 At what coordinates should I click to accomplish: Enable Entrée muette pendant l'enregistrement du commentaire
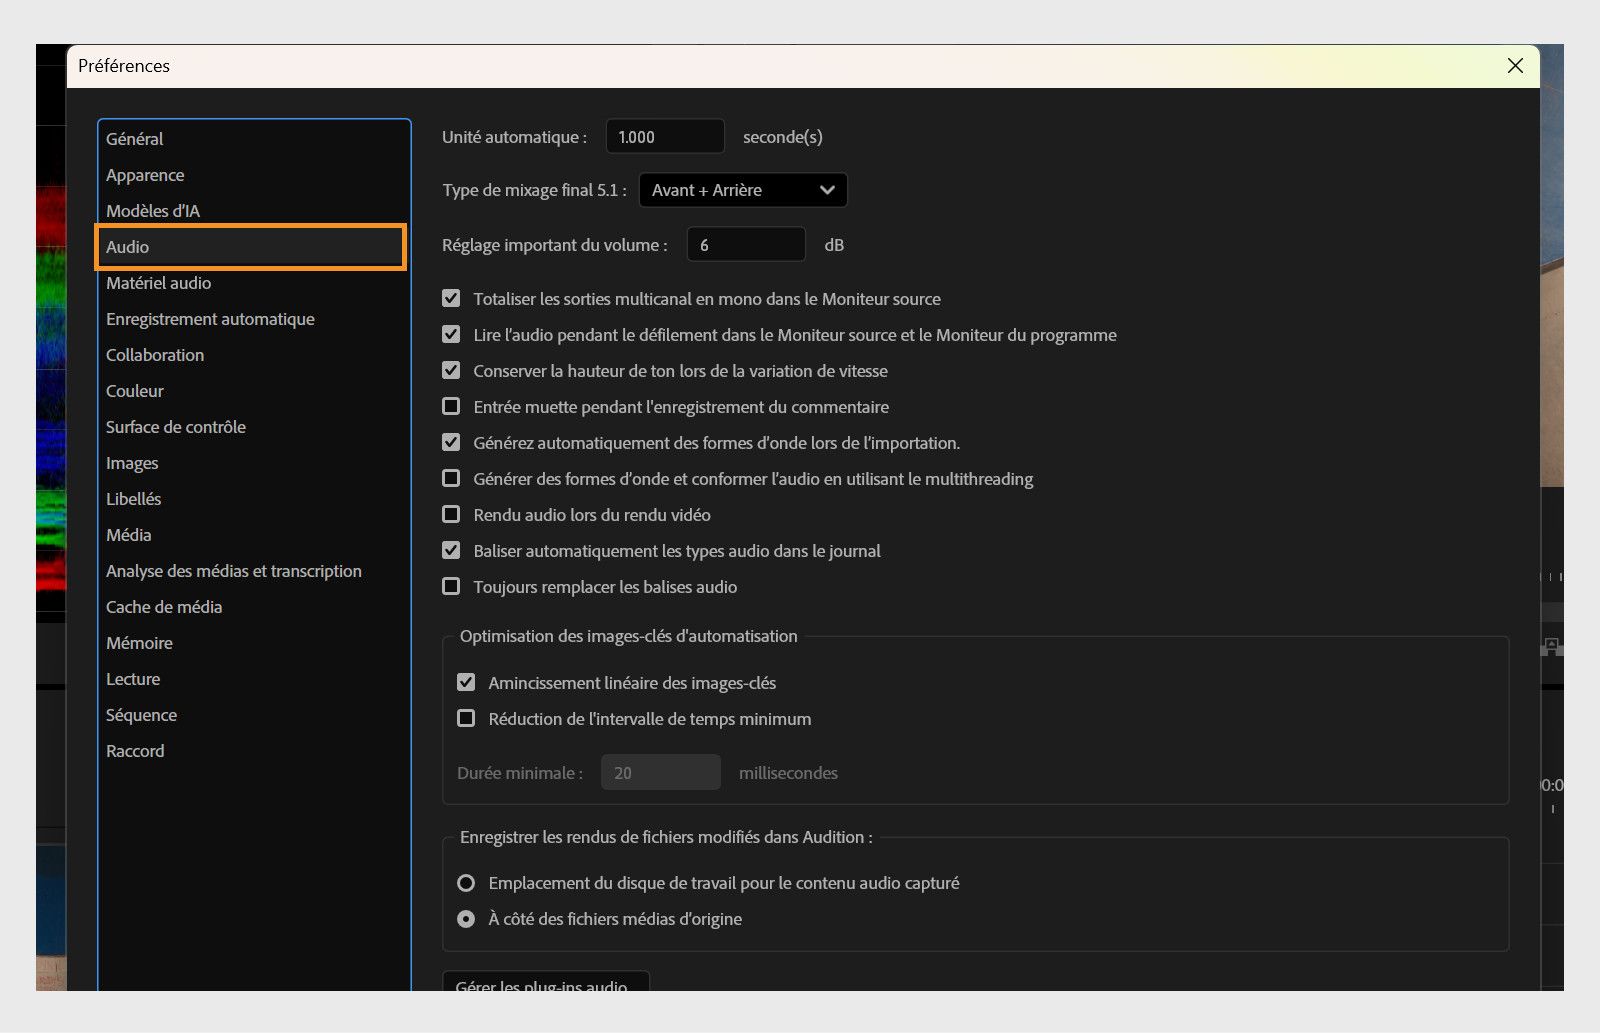point(451,406)
